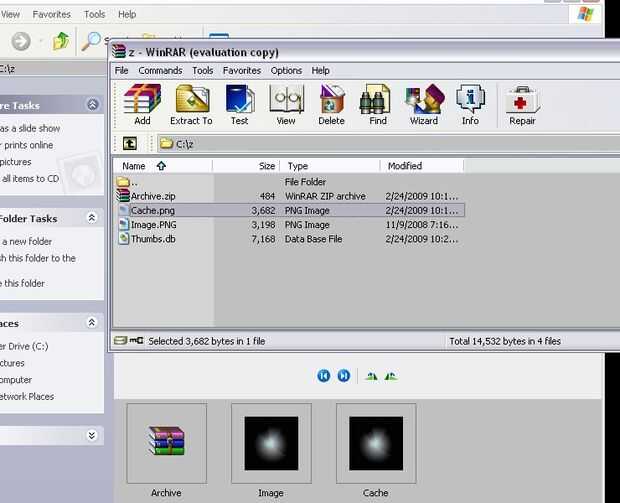Screen dimensions: 620x503
Task: Collapse the Other Places panel
Action: [92, 323]
